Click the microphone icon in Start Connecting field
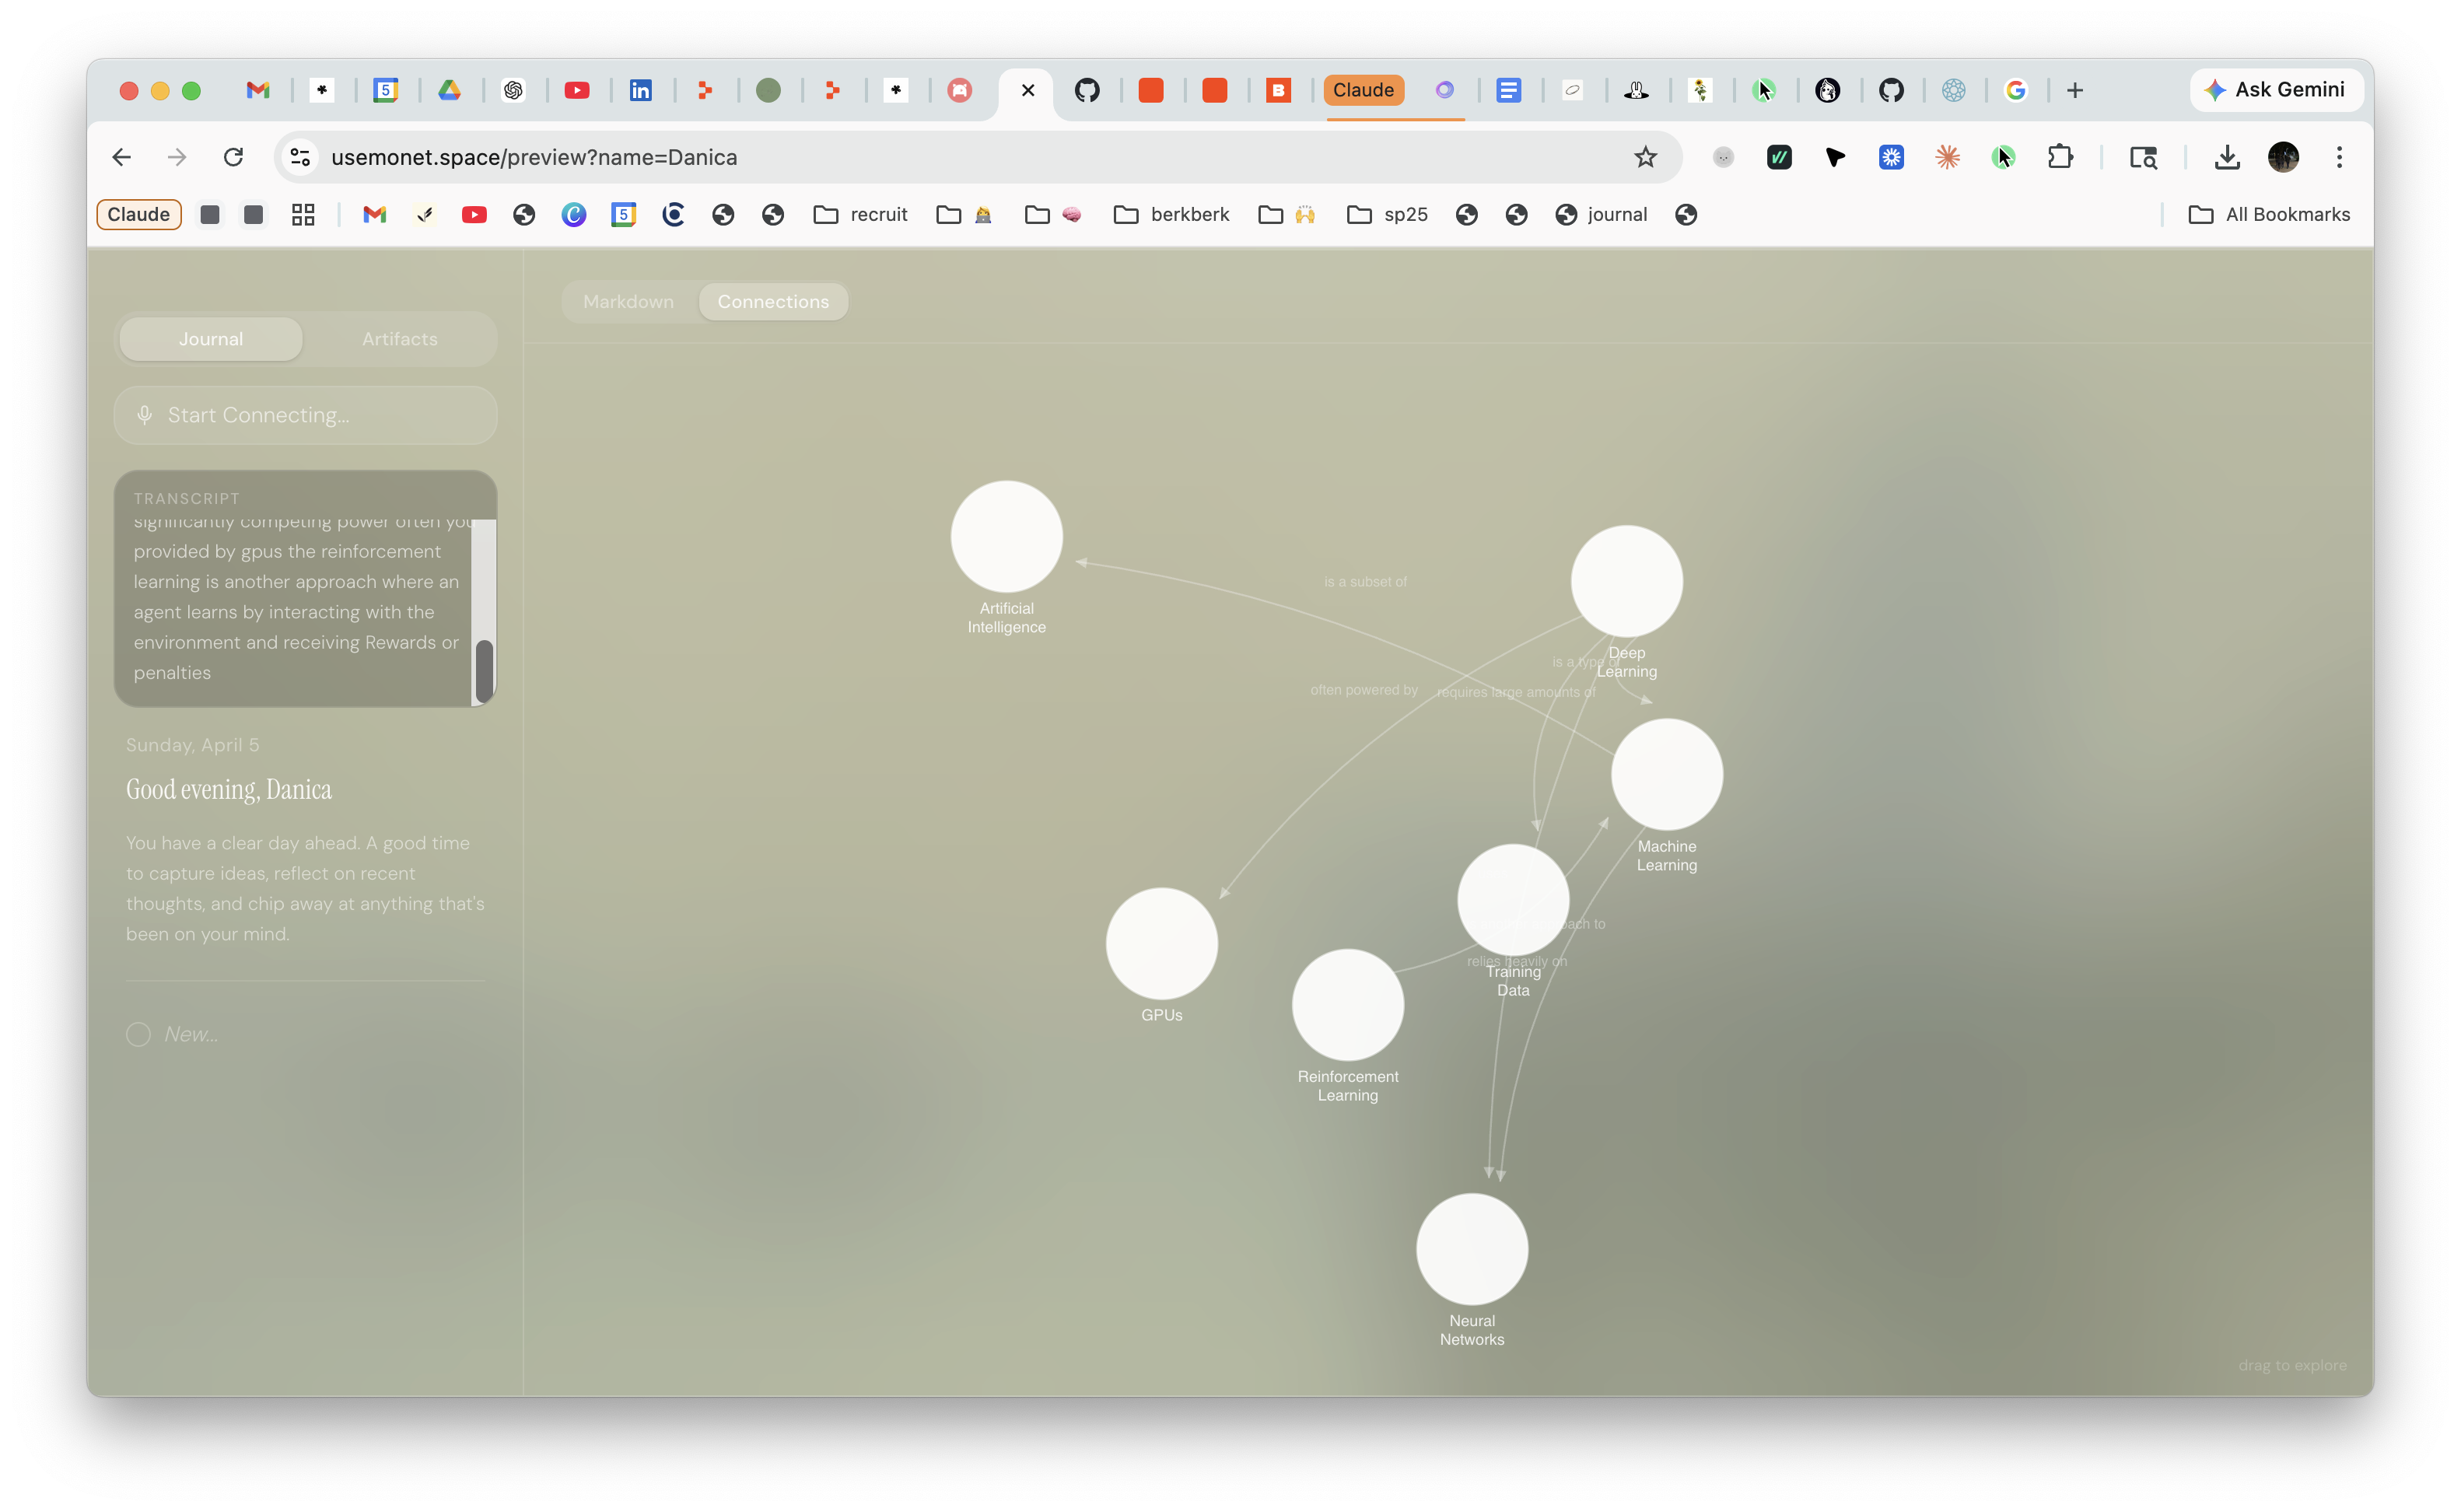The height and width of the screenshot is (1512, 2461). (x=145, y=415)
